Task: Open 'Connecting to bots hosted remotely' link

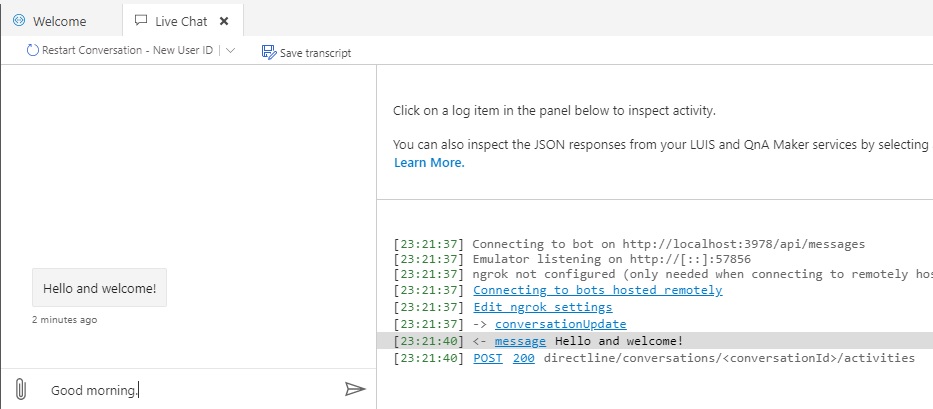Action: (597, 290)
